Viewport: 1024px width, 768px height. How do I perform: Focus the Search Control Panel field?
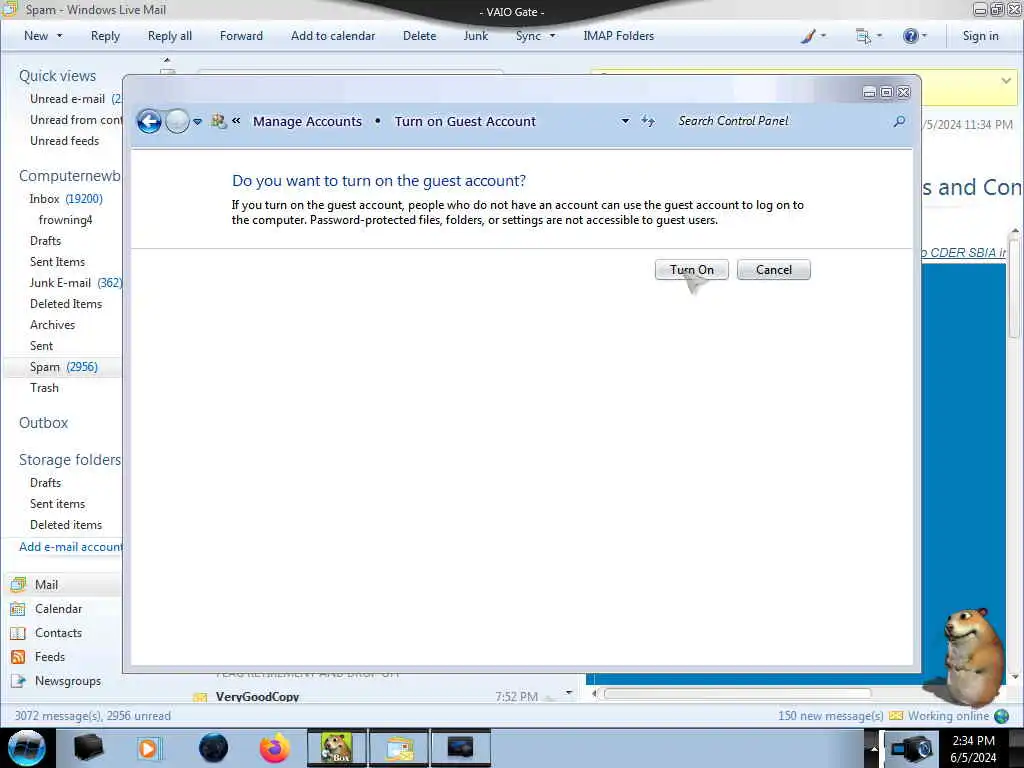coord(780,121)
